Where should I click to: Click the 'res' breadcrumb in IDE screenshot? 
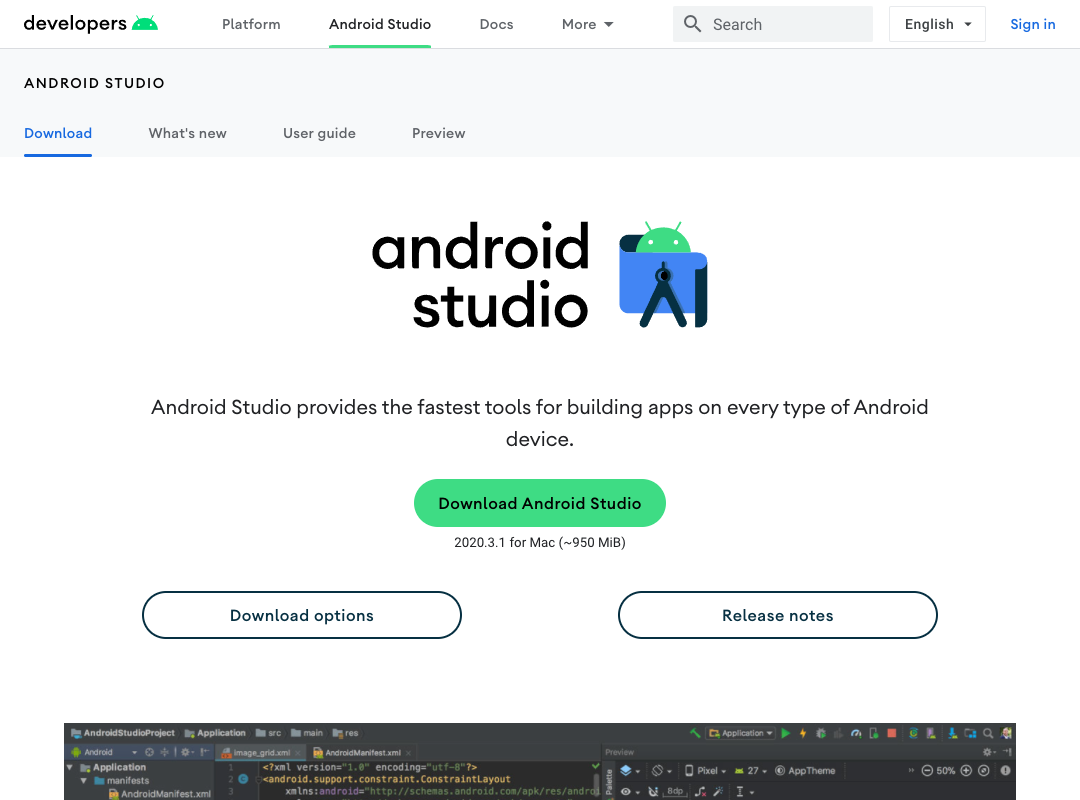346,733
